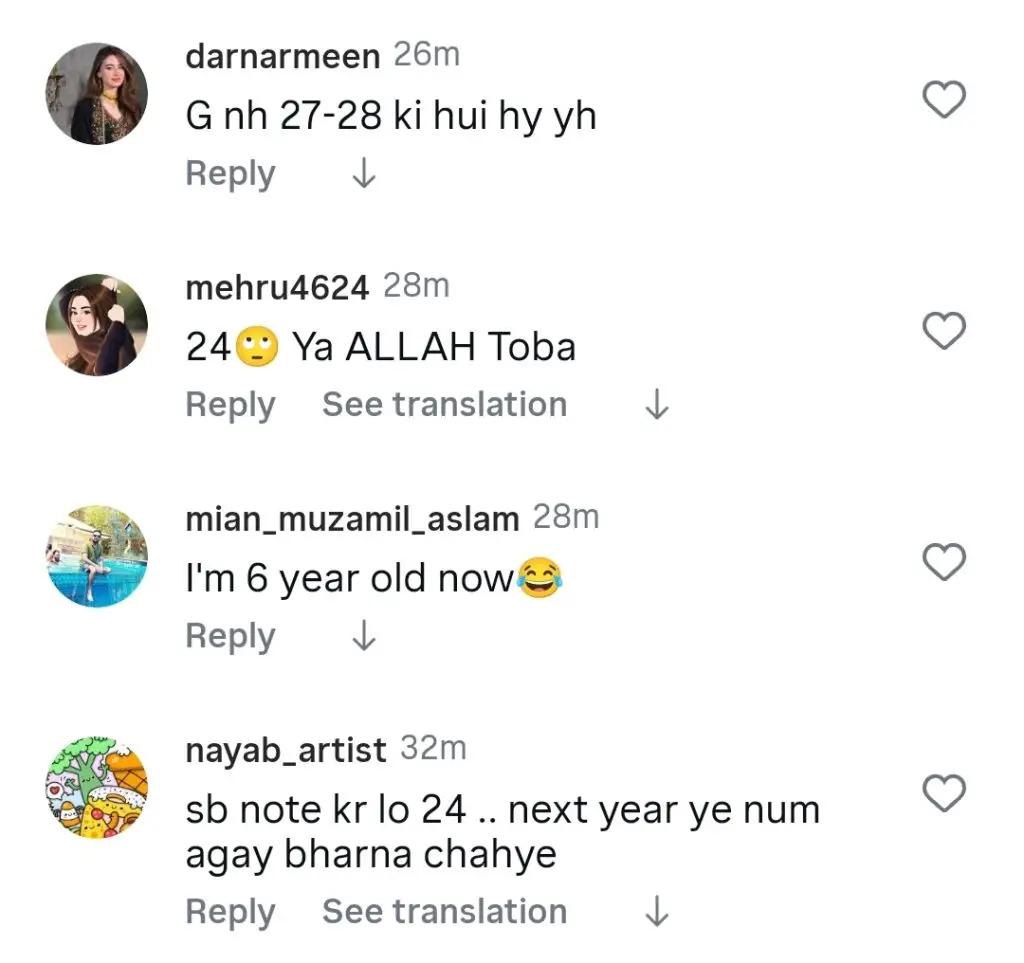Open darnarmeen's profile picture

tap(96, 94)
